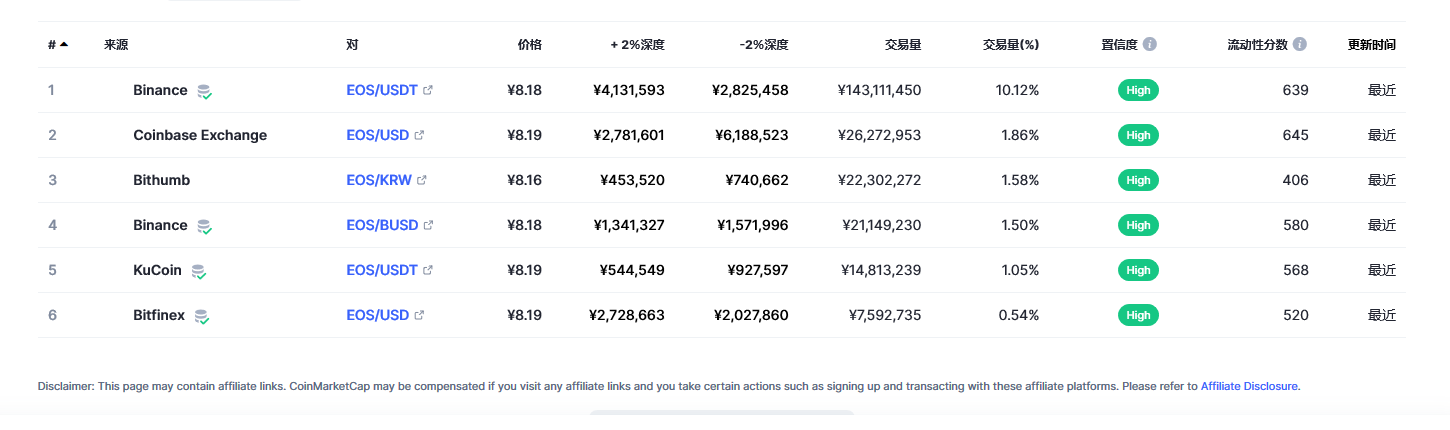Click external link icon beside Coinbase EOS/USD
Screen dimensions: 1450x430
click(419, 135)
